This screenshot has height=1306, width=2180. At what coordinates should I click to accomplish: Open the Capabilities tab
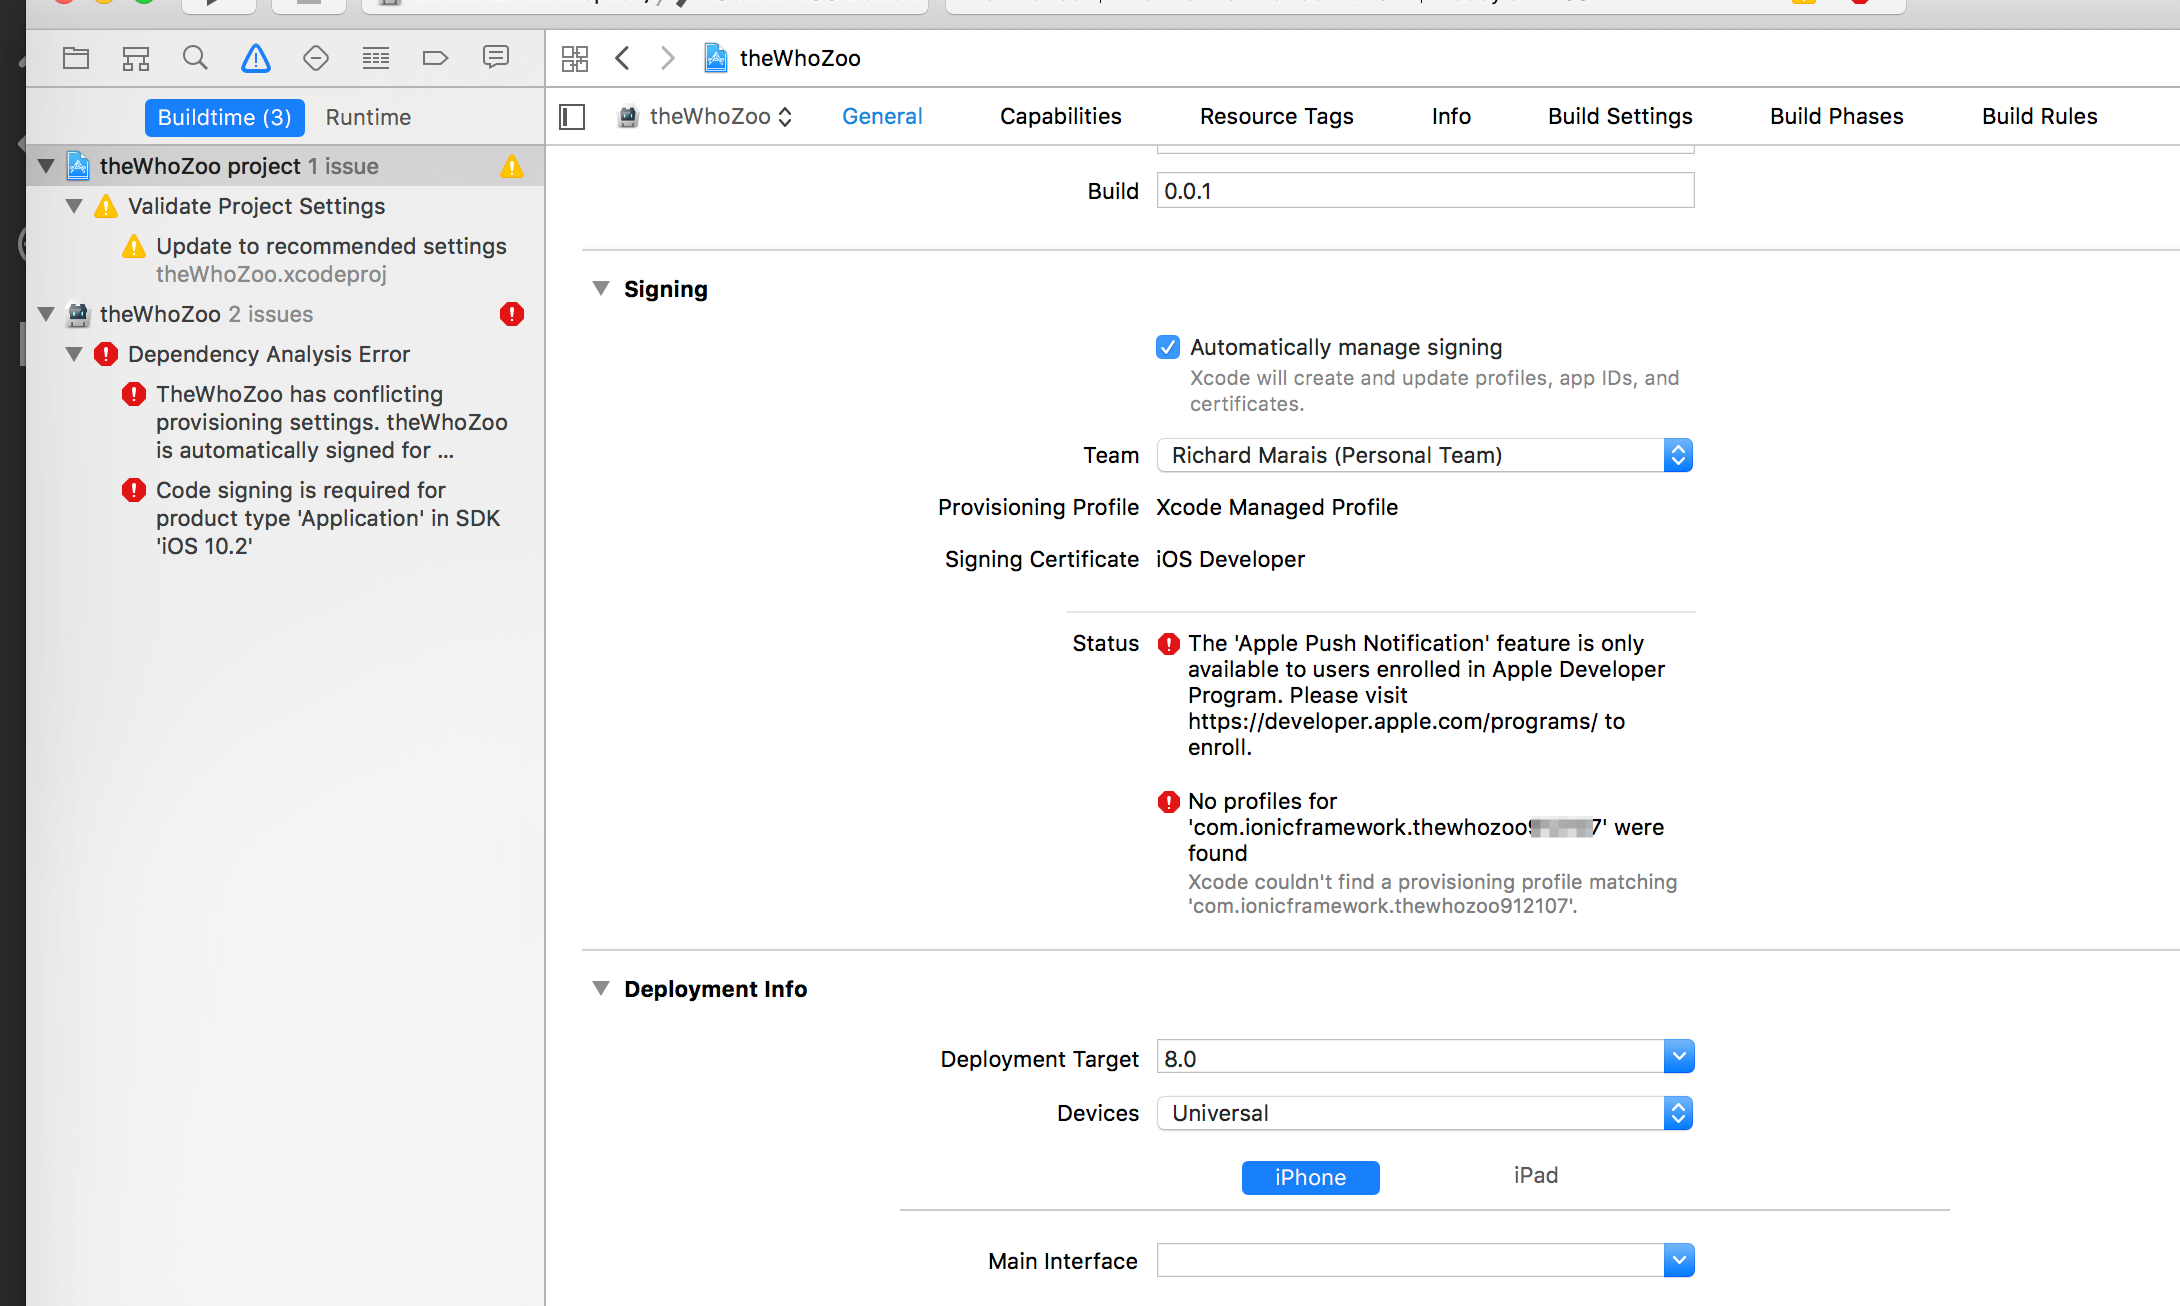pyautogui.click(x=1060, y=116)
